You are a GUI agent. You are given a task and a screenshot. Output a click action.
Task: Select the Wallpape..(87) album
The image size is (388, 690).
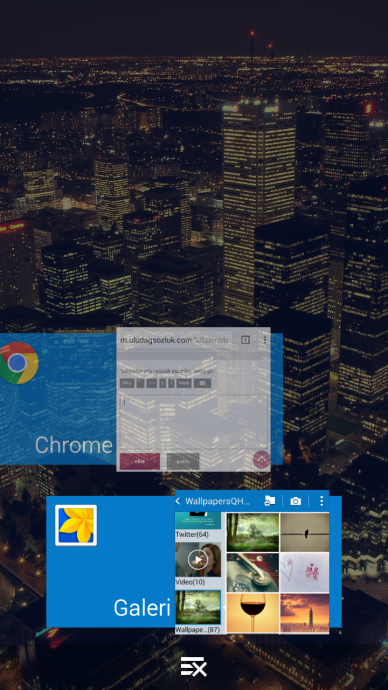click(198, 612)
